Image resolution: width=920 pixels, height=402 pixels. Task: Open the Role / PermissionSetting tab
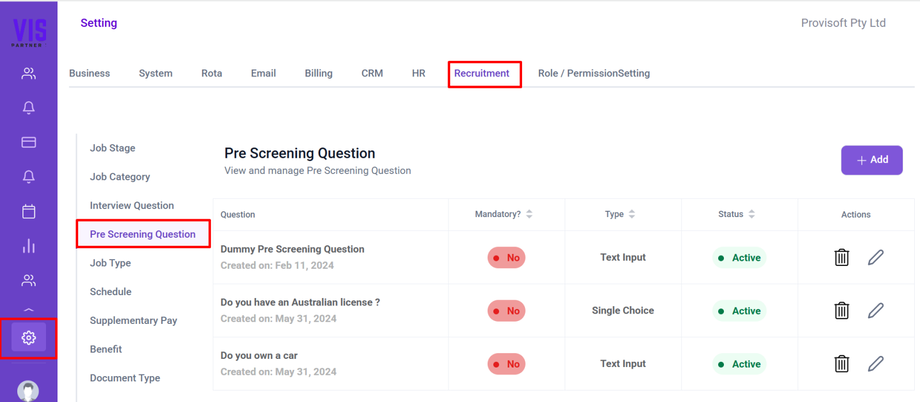point(594,73)
